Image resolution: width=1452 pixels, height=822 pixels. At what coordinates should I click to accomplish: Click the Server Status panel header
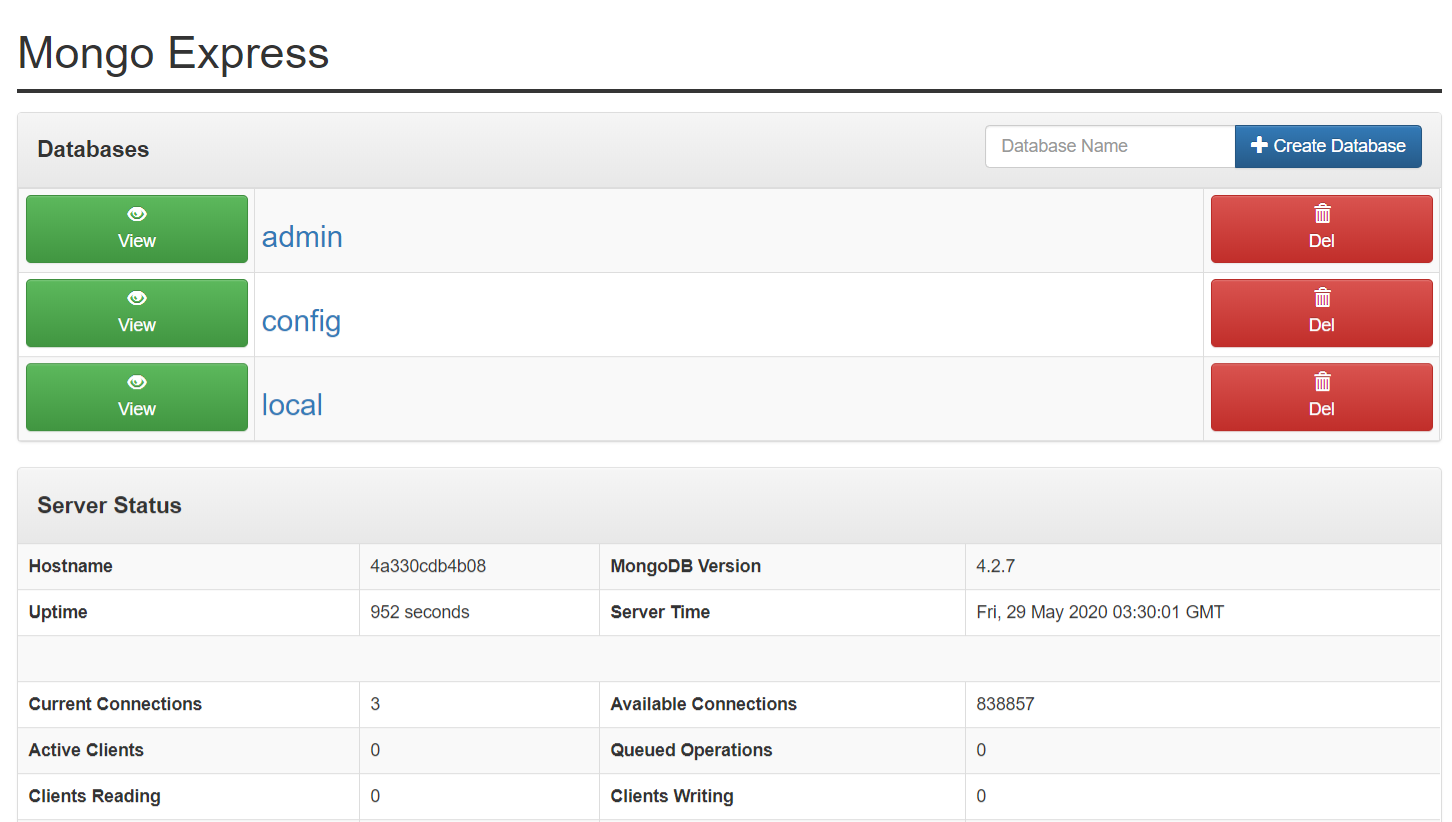point(109,505)
